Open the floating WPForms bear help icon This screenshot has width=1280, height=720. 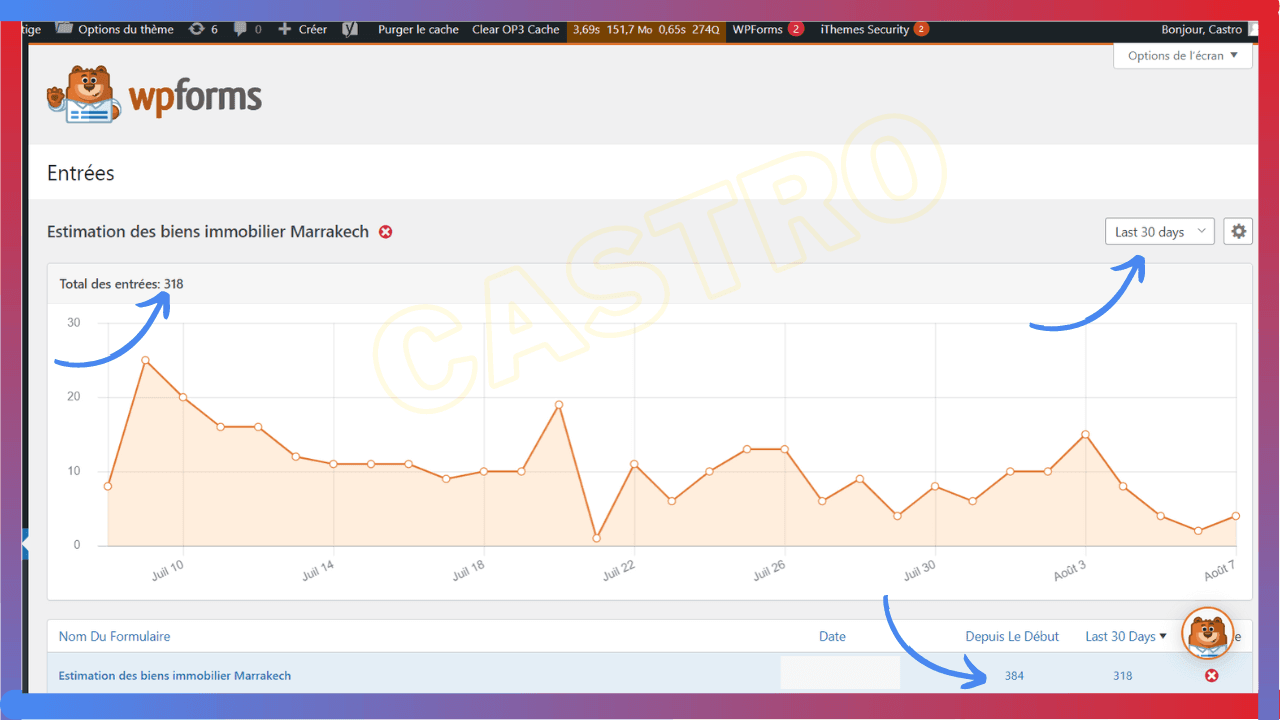click(x=1208, y=633)
